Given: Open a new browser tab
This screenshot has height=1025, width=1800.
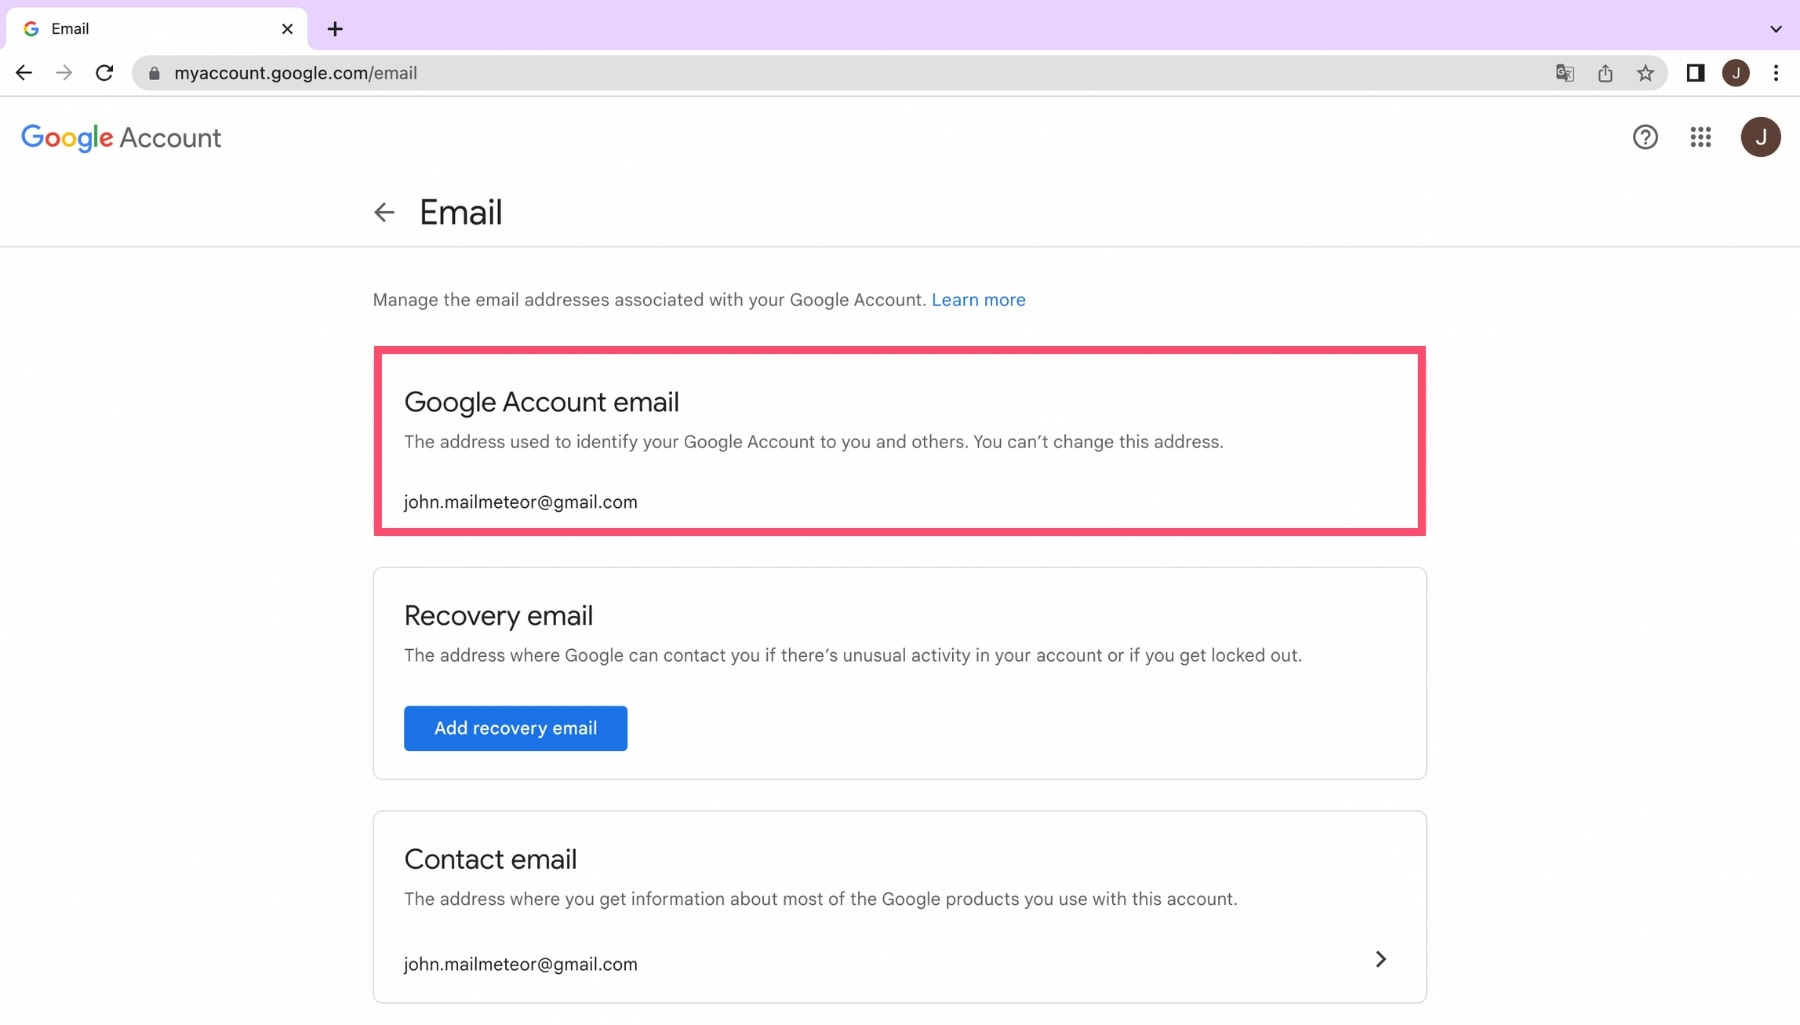Looking at the screenshot, I should tap(334, 29).
